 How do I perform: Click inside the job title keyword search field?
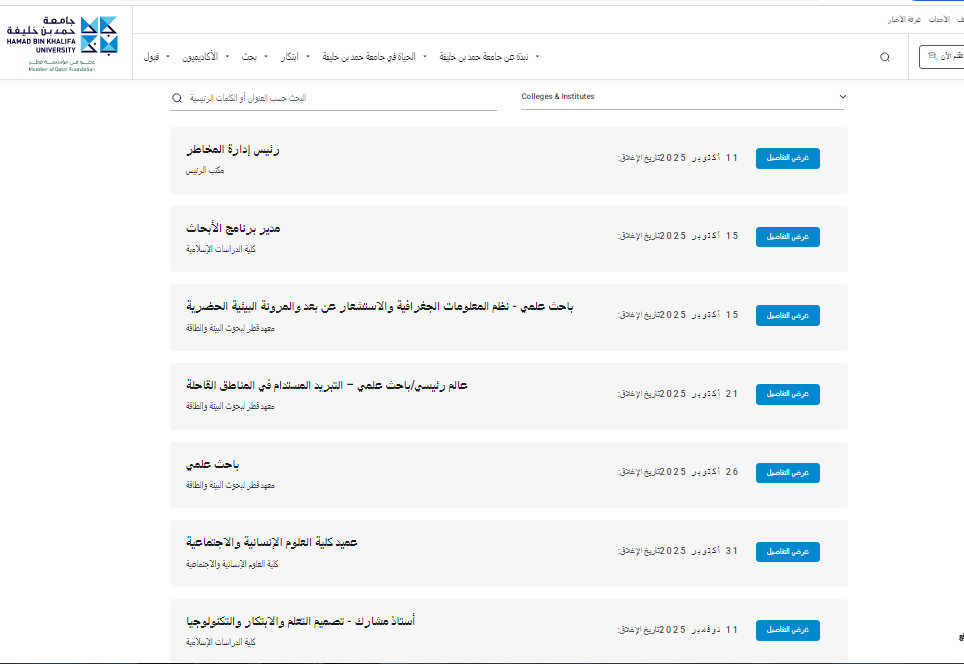pyautogui.click(x=340, y=98)
